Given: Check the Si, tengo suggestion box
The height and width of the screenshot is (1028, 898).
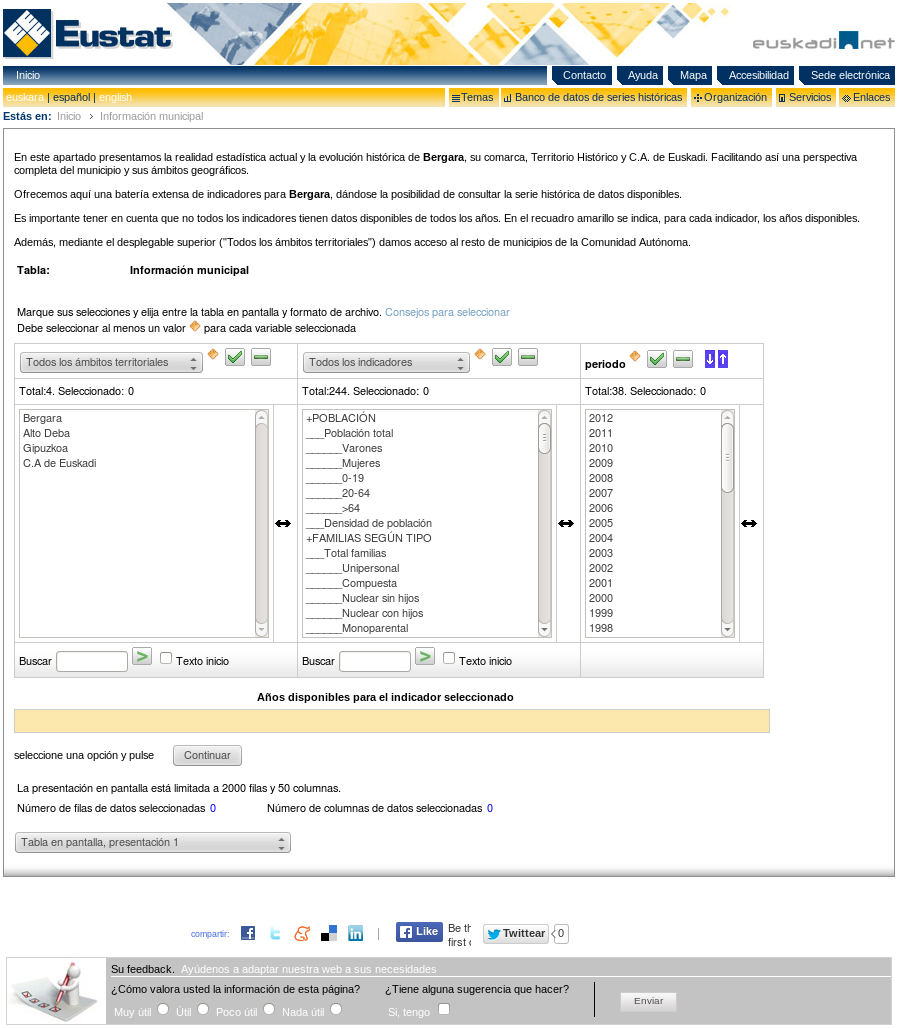Looking at the screenshot, I should point(444,1010).
